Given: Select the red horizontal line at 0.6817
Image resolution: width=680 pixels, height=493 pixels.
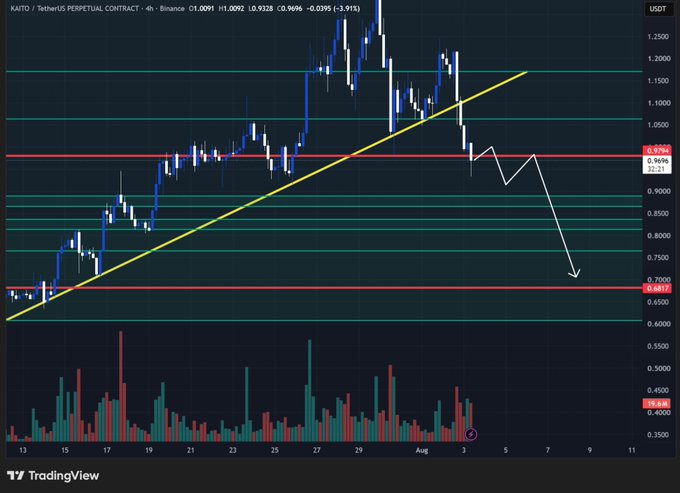Looking at the screenshot, I should [324, 288].
